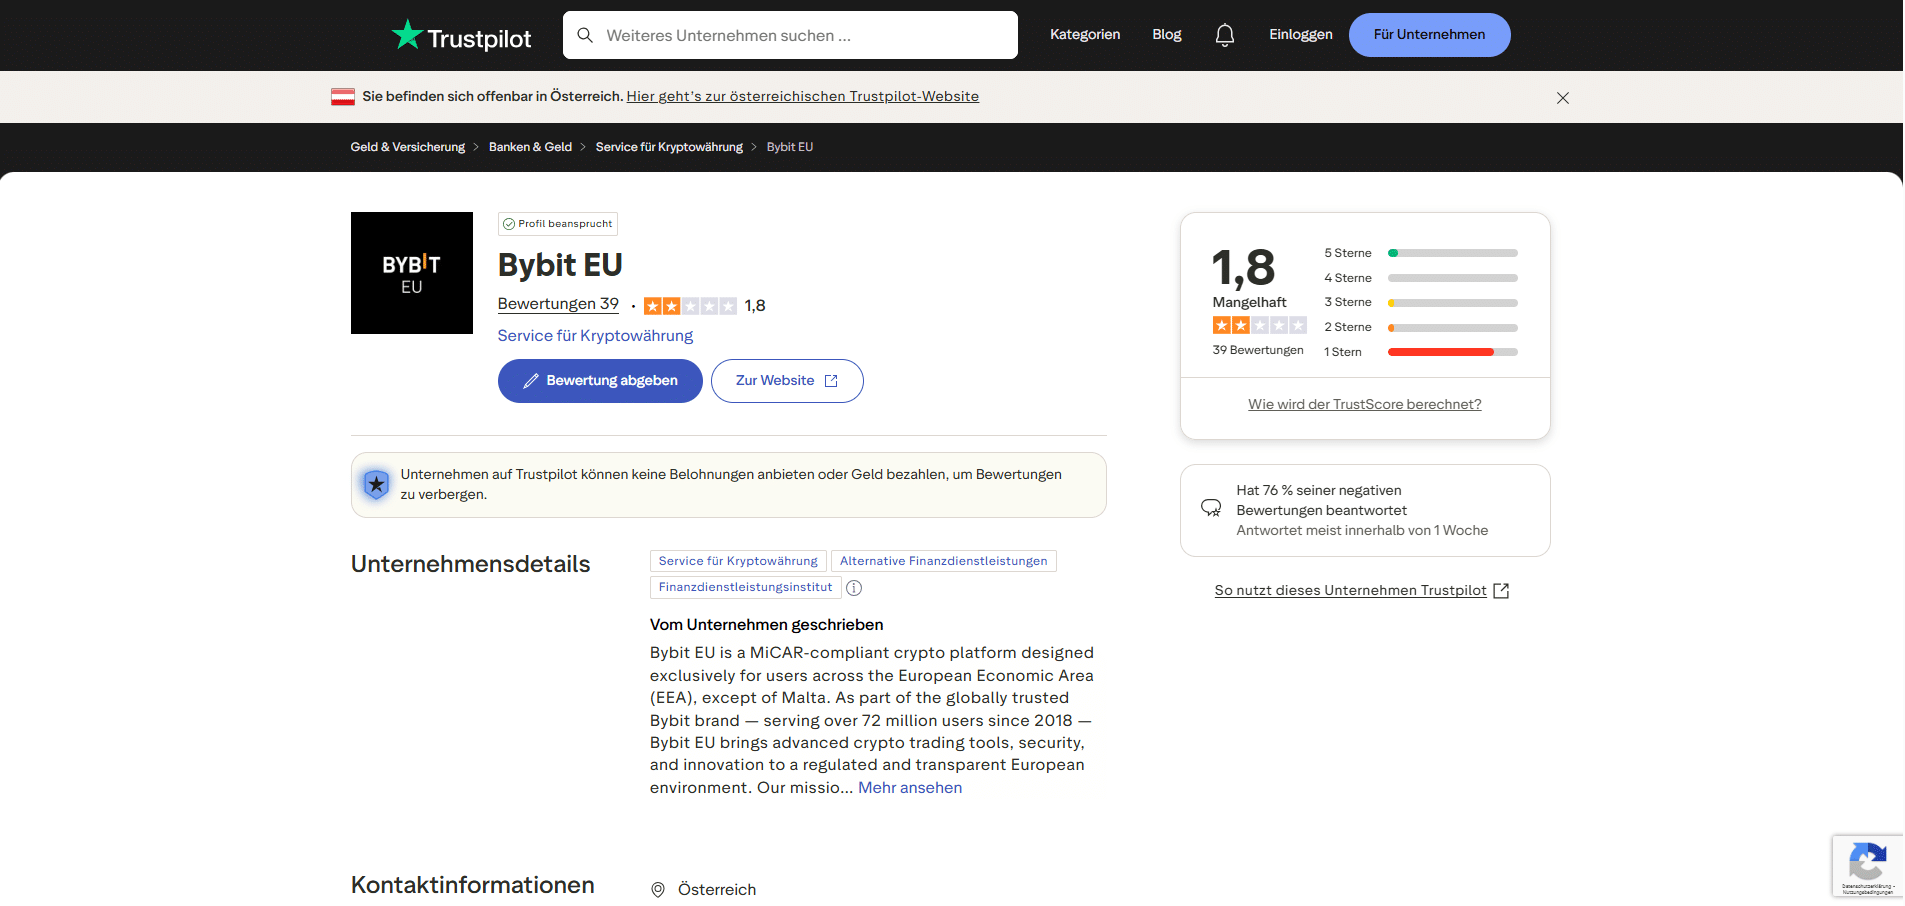Click the external link icon after Trustpilot usage link
Viewport: 1905px width, 906px height.
click(1501, 591)
